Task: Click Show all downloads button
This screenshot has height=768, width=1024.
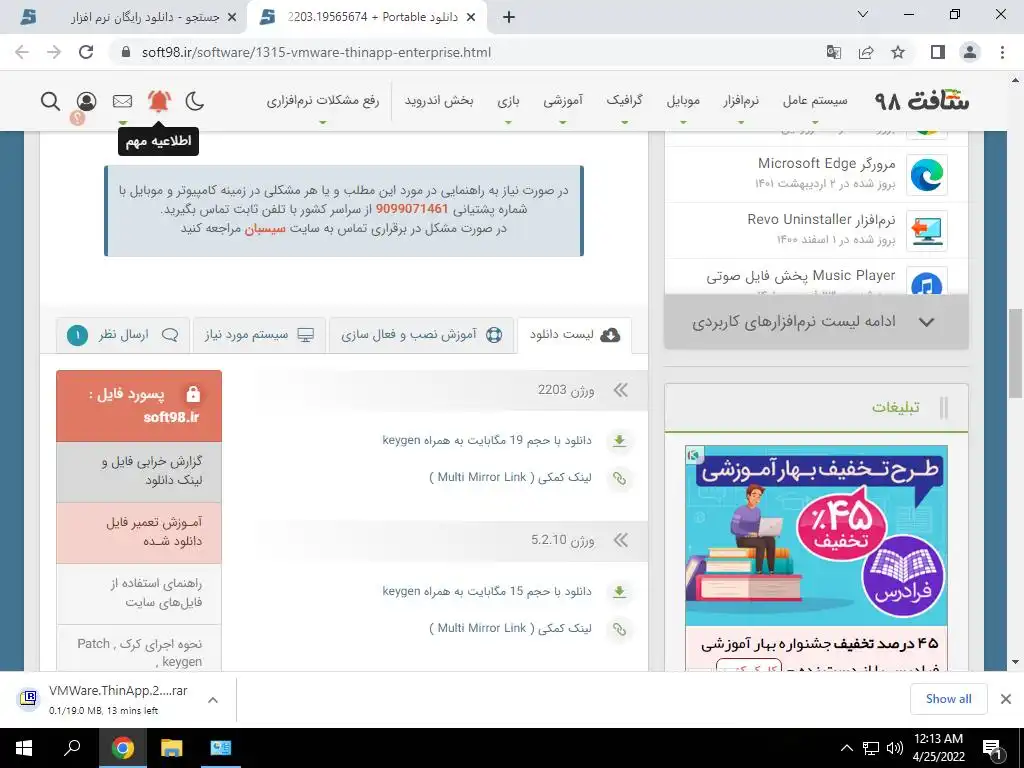Action: coord(948,699)
